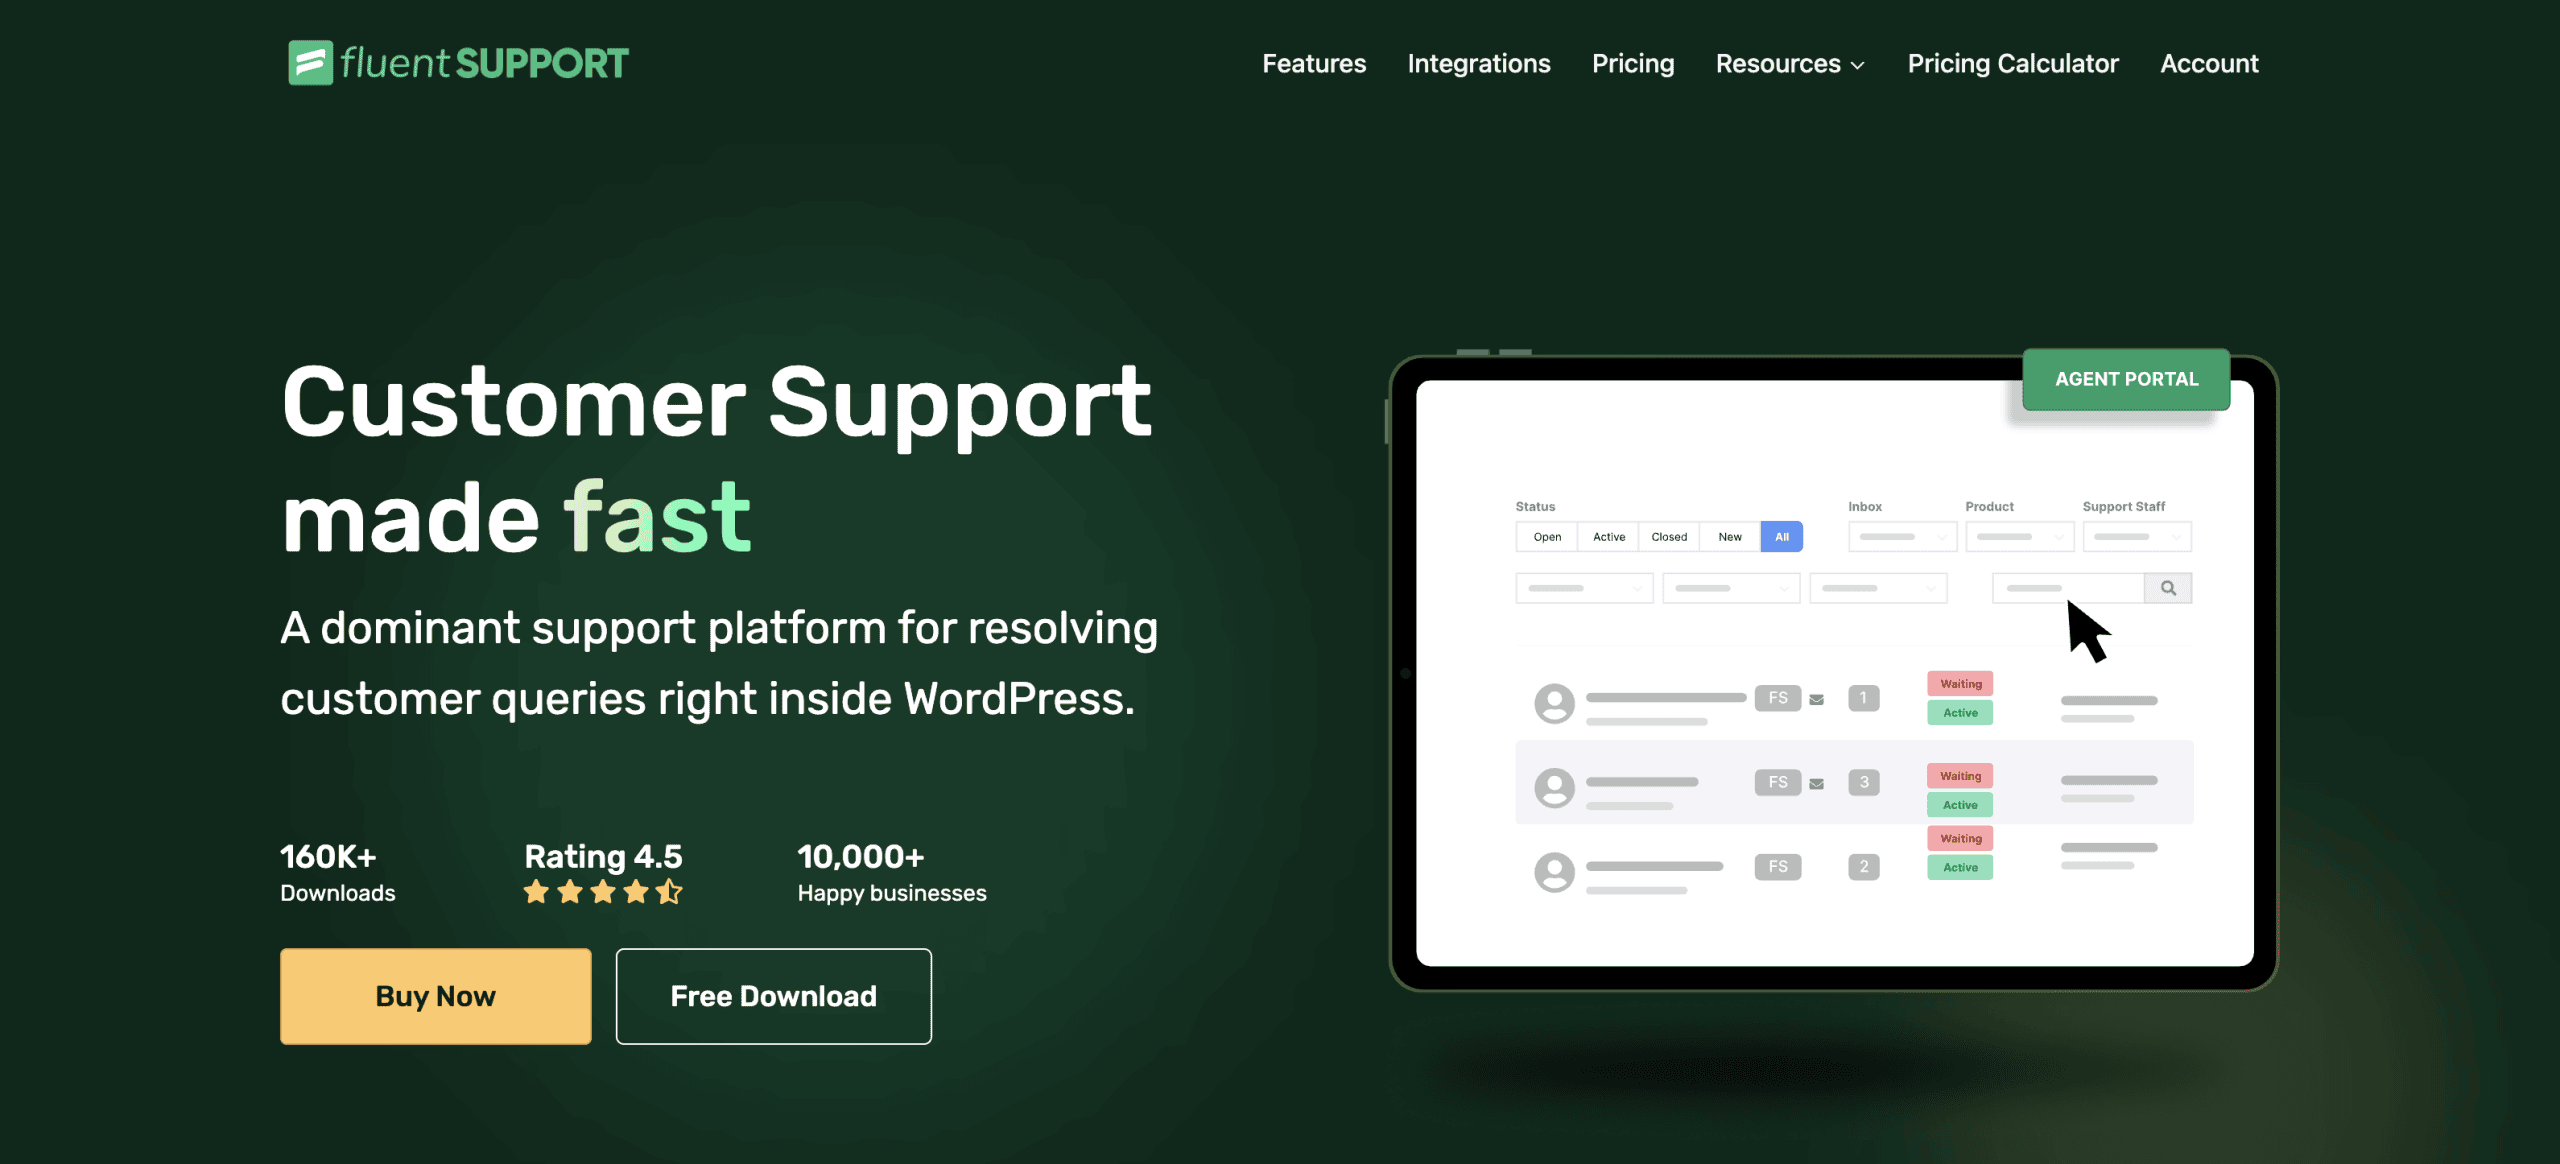Click the avatar of the third ticket row
2560x1164 pixels.
click(1554, 873)
